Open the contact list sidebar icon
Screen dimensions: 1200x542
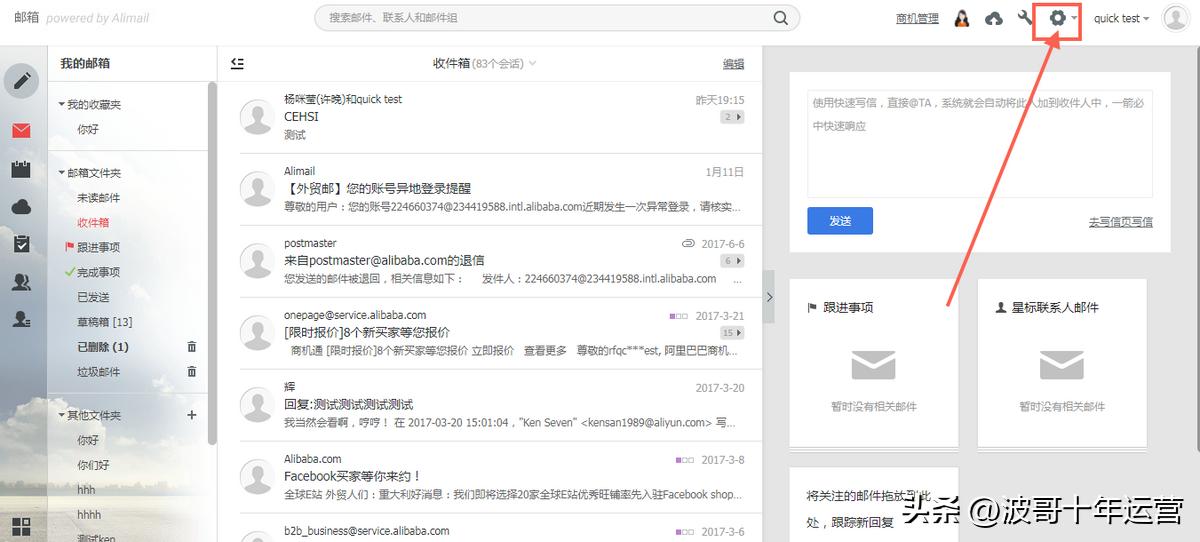tap(21, 319)
